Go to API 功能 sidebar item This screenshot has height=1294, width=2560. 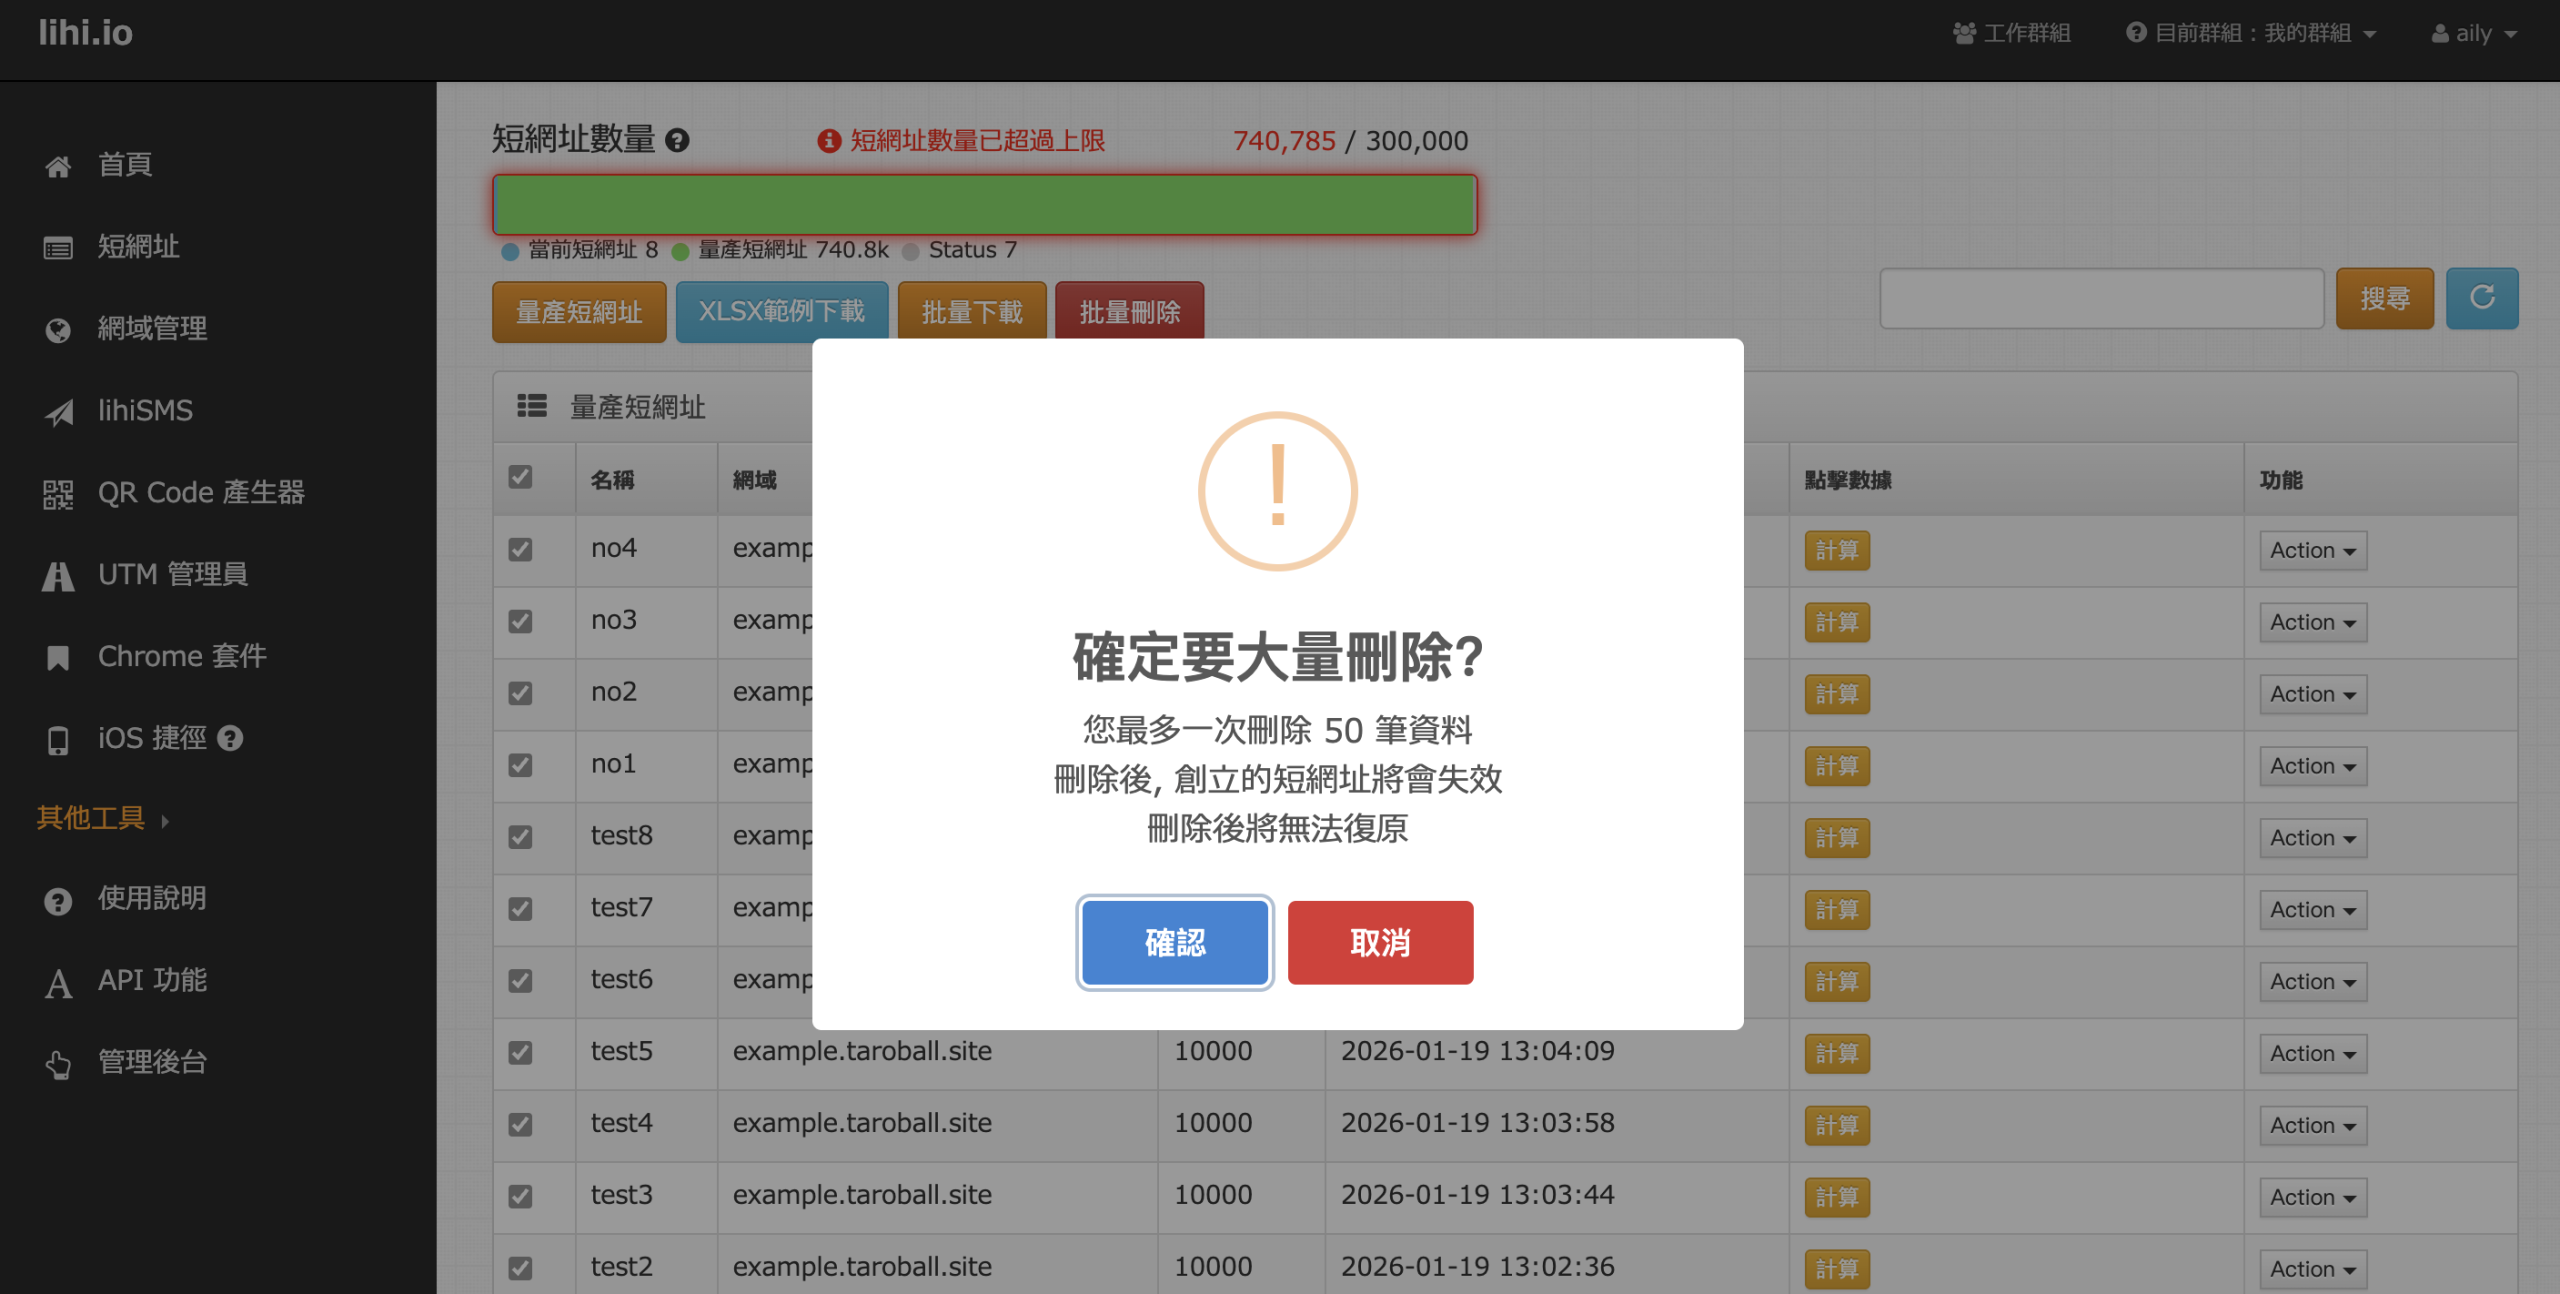152,980
